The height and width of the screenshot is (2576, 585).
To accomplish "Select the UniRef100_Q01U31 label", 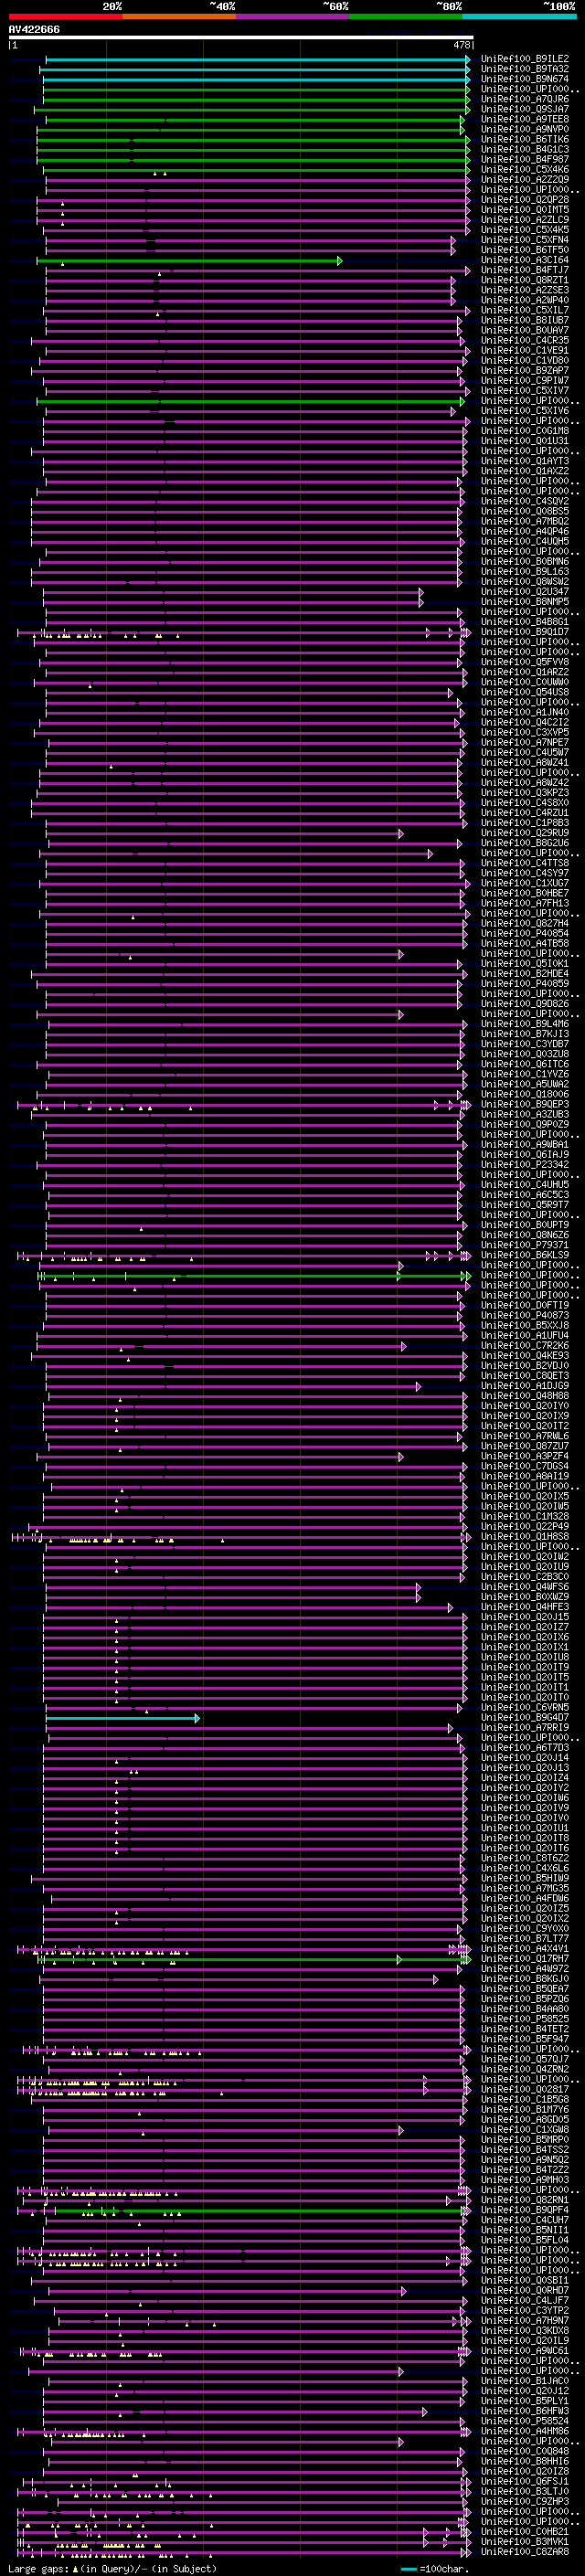I will [x=525, y=441].
